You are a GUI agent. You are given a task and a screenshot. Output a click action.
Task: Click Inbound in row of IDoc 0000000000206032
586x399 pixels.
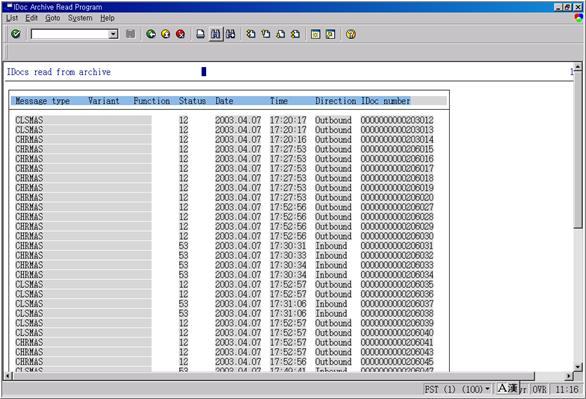coord(331,256)
